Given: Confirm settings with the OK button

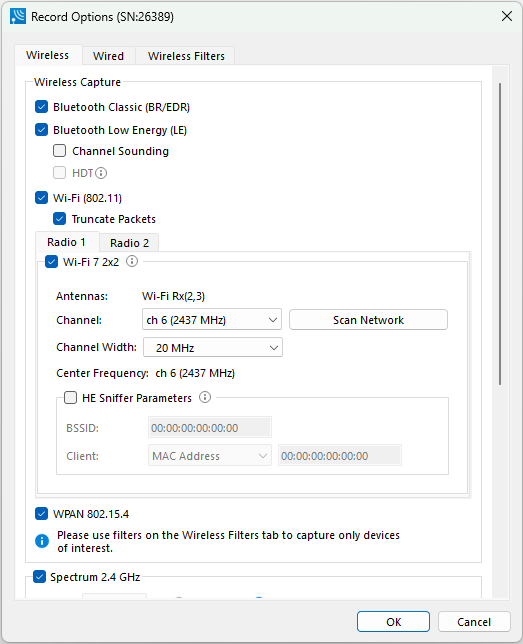Looking at the screenshot, I should click(x=393, y=622).
